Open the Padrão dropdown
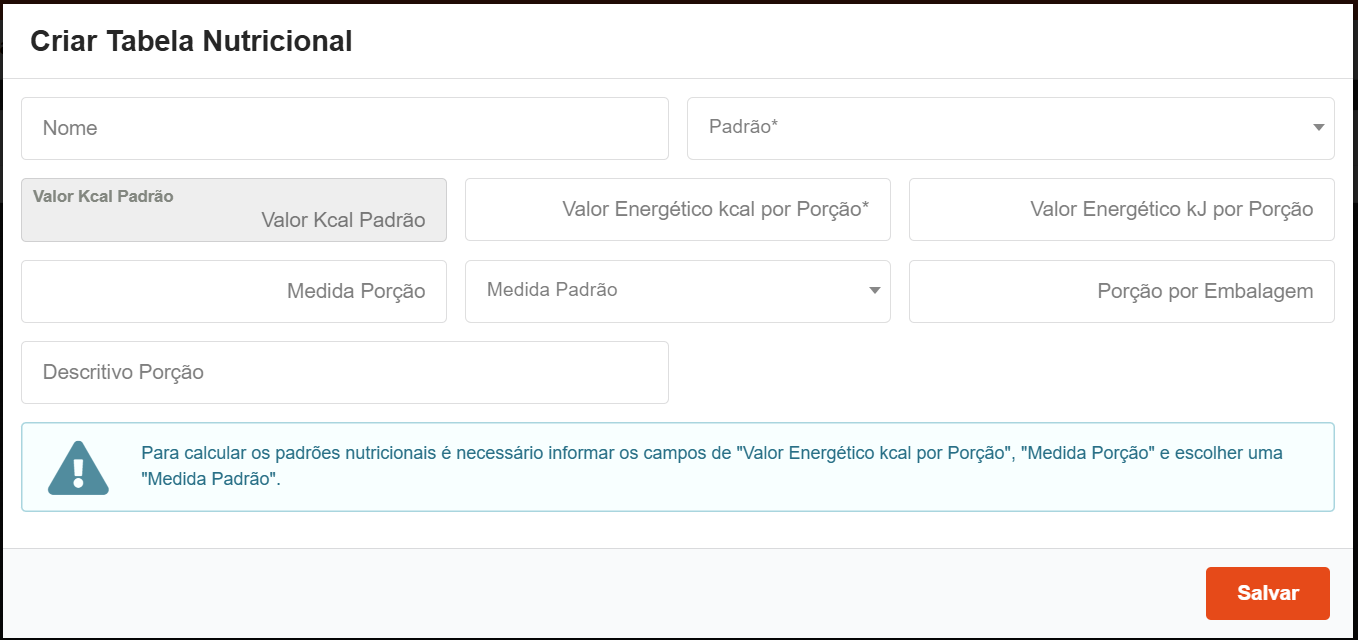Image resolution: width=1358 pixels, height=640 pixels. 1000,128
